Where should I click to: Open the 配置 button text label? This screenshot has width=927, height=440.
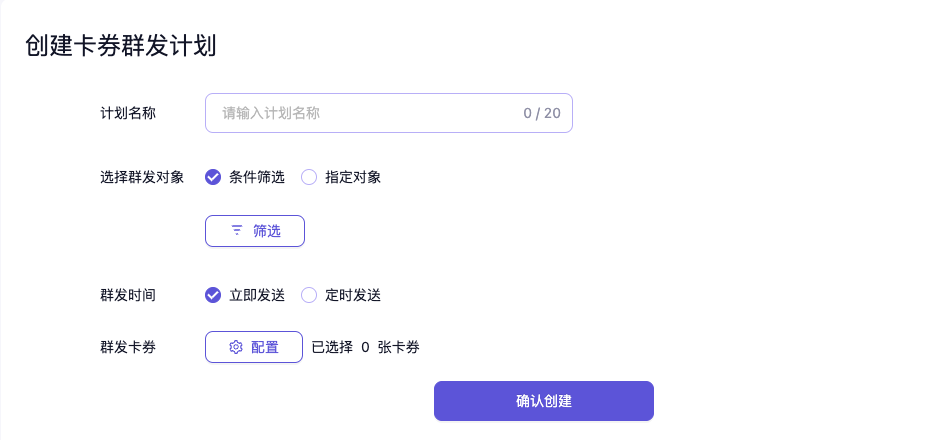point(265,347)
